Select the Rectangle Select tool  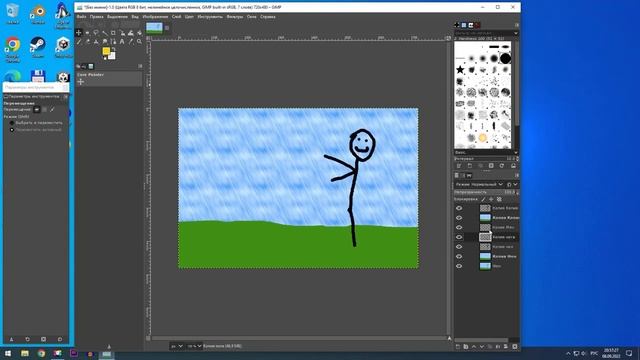click(87, 33)
